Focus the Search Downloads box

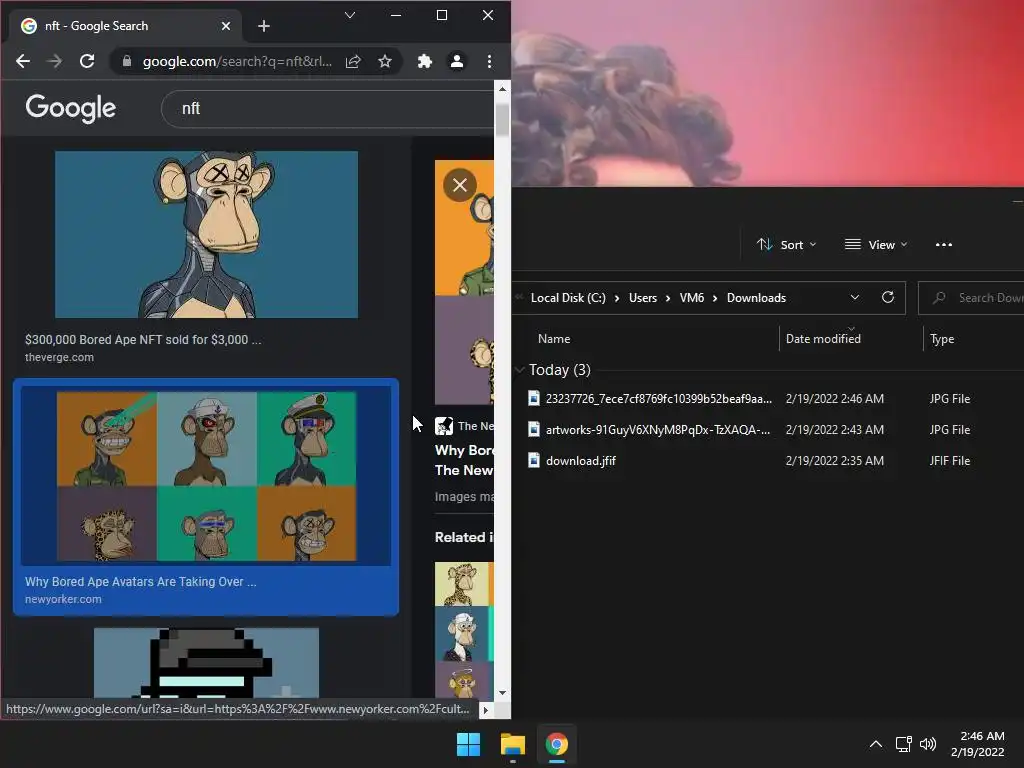971,298
